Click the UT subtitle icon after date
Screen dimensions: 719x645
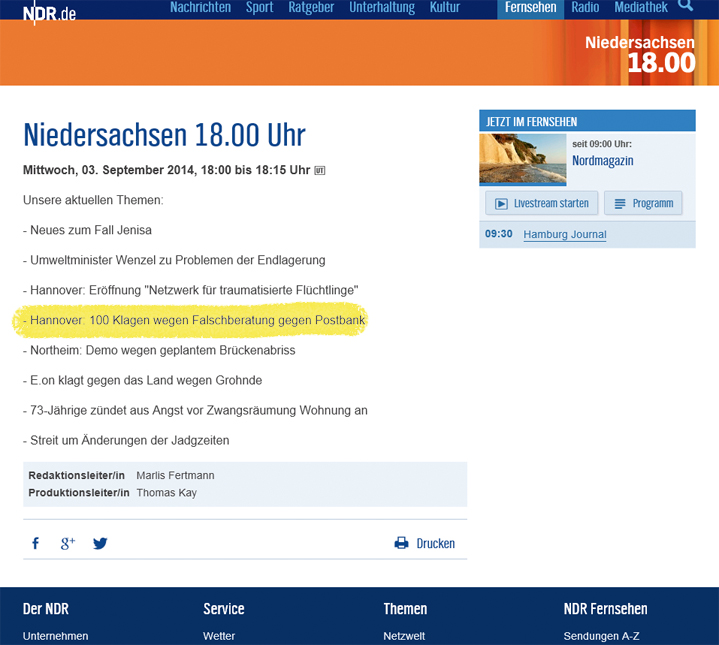click(x=320, y=171)
